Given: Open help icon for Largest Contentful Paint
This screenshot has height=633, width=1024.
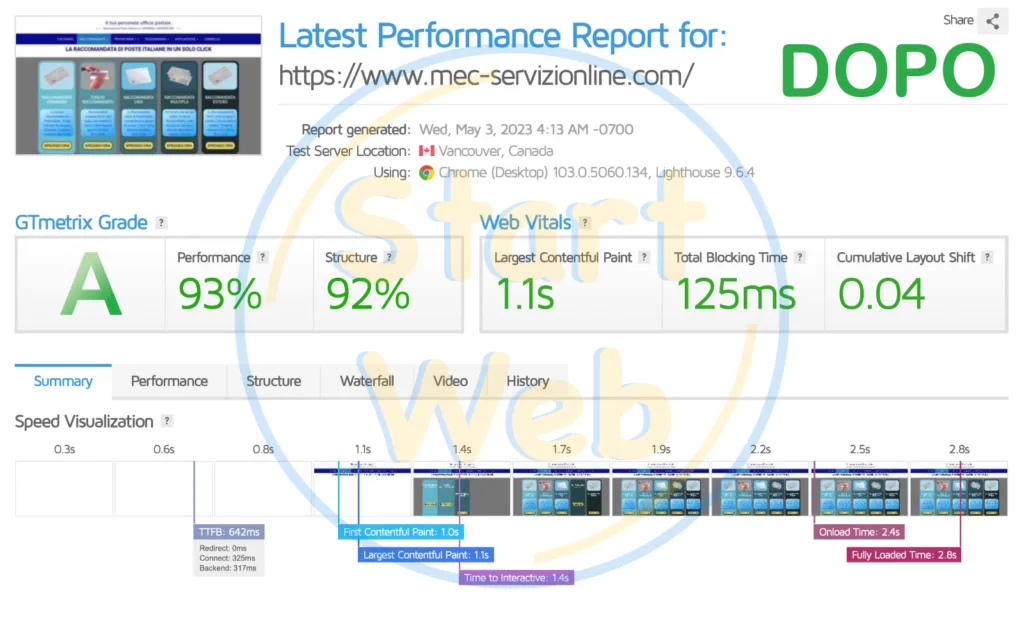Looking at the screenshot, I should tap(645, 257).
